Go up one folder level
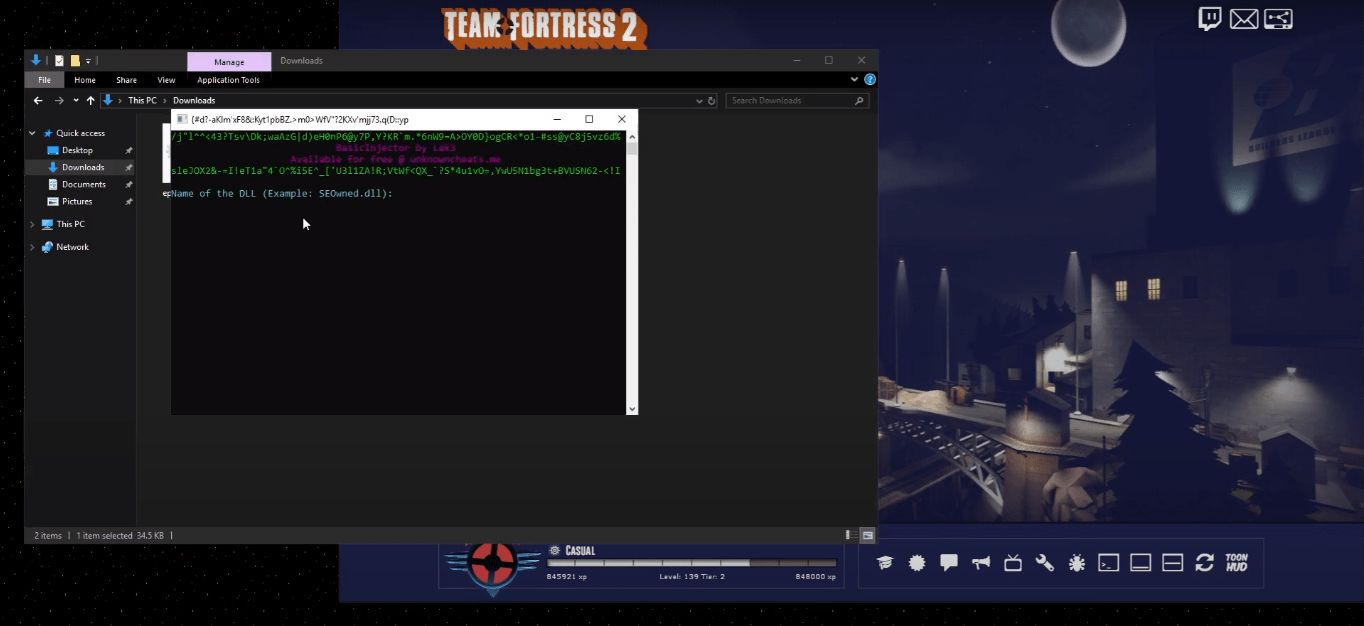The image size is (1364, 626). pyautogui.click(x=90, y=100)
